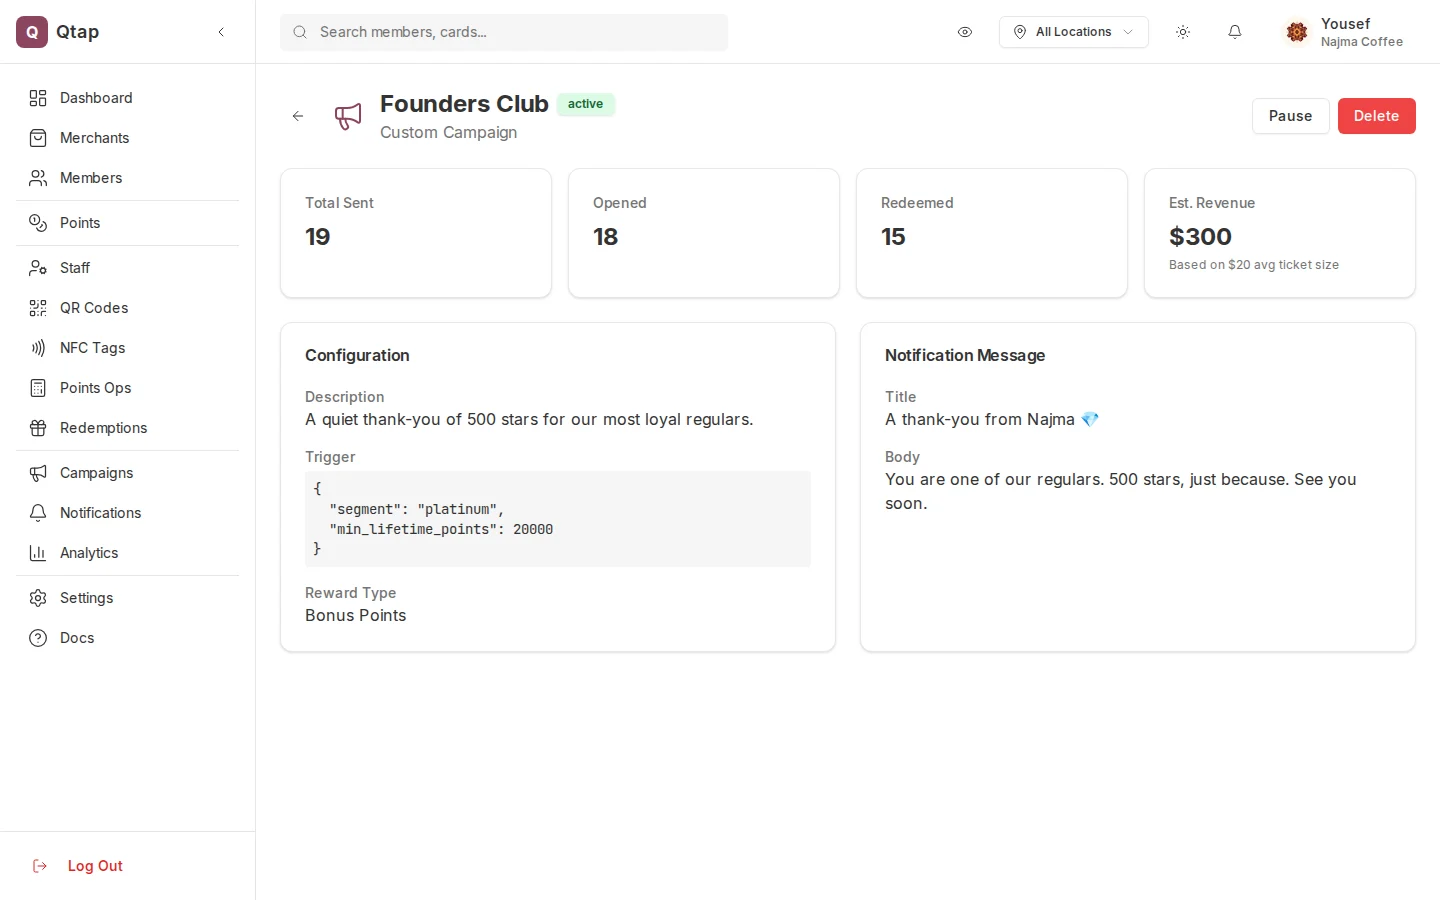Click the Najma Coffee avatar

click(x=1297, y=32)
